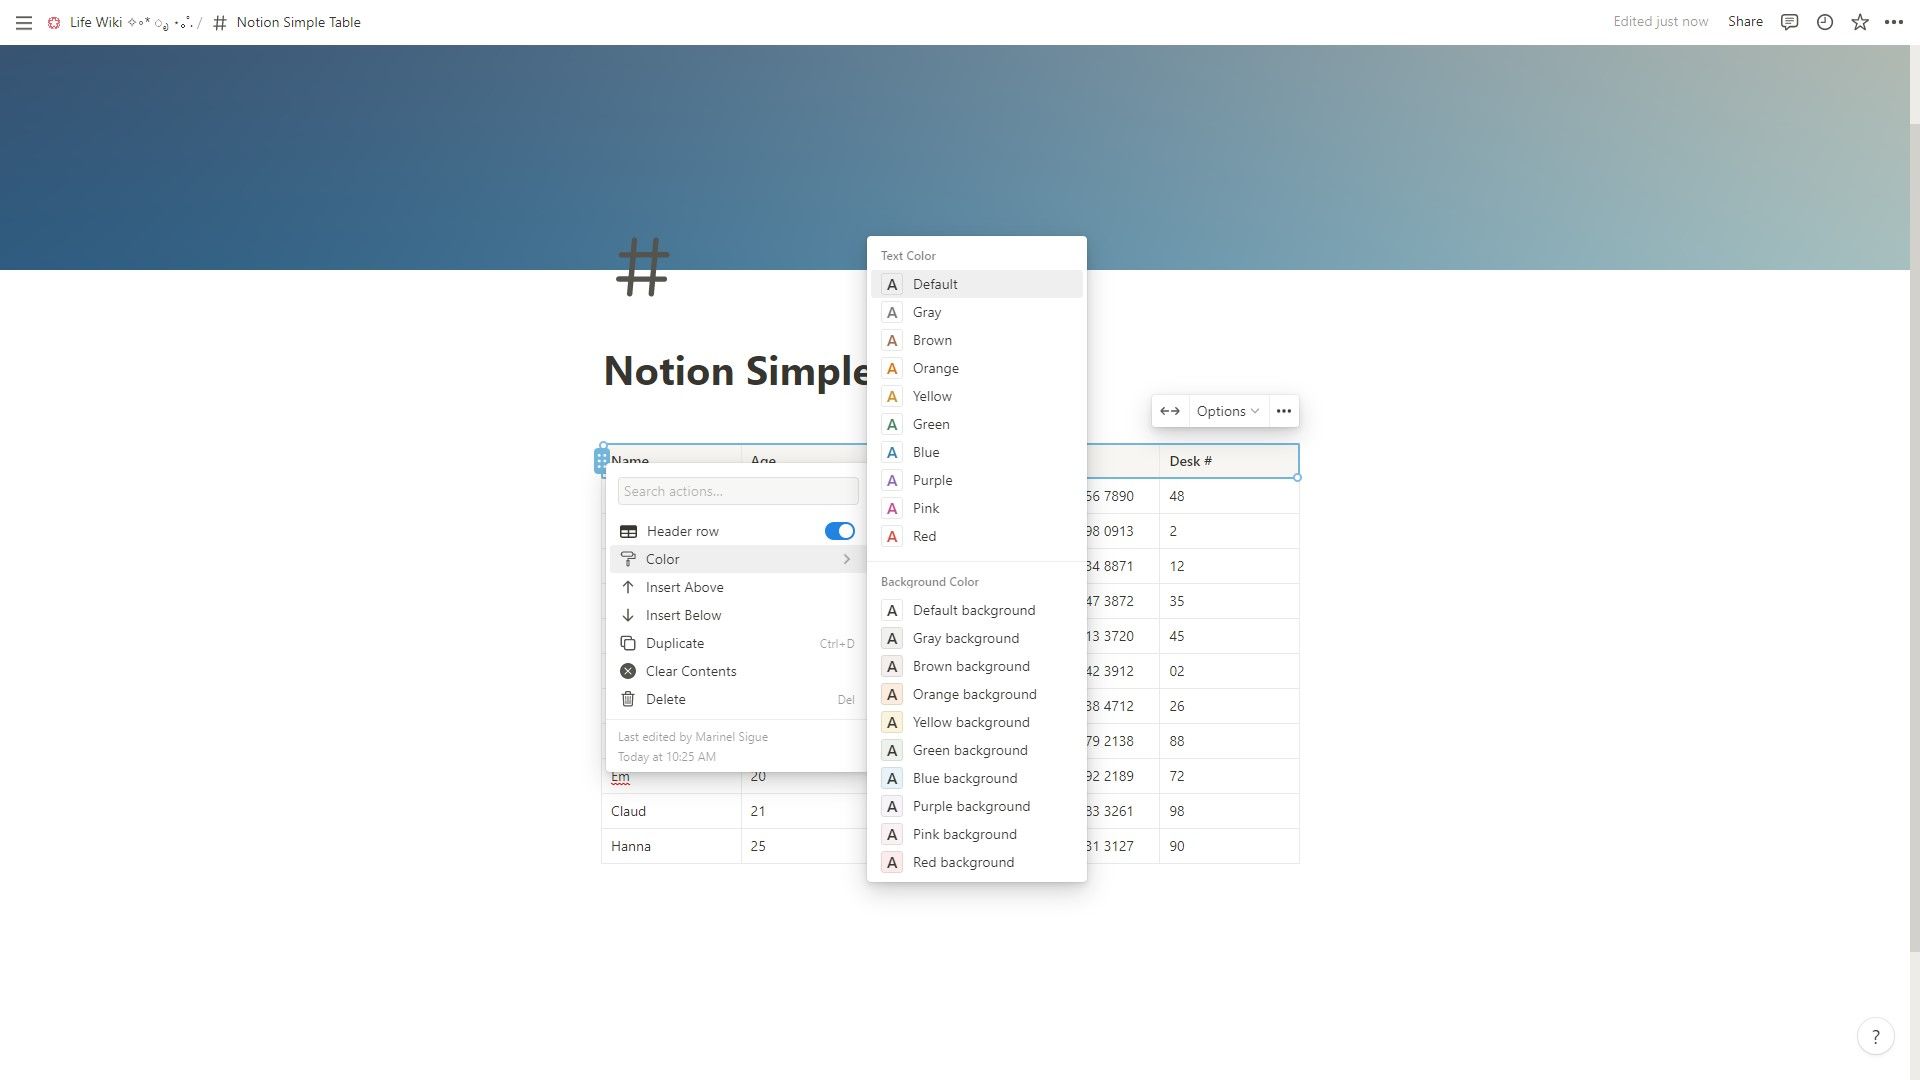Image resolution: width=1920 pixels, height=1080 pixels.
Task: Select Yellow text color option
Action: coord(976,396)
